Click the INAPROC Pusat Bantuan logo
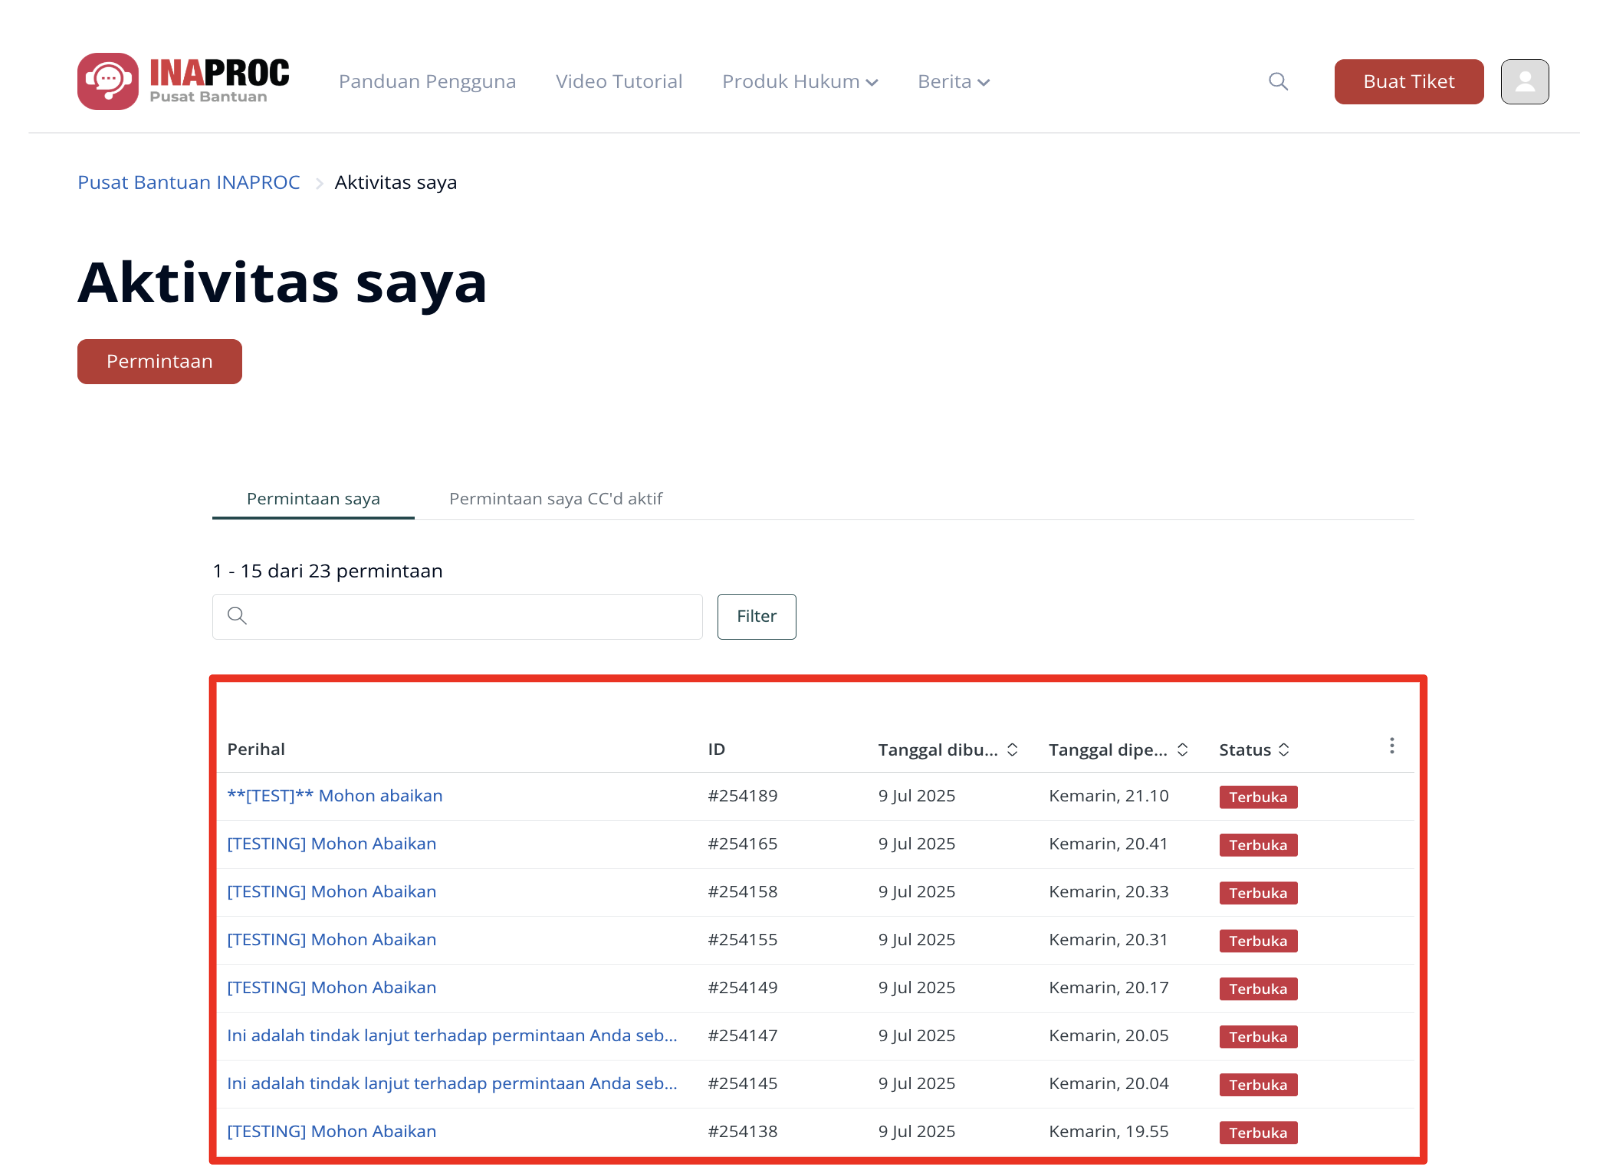 click(182, 81)
